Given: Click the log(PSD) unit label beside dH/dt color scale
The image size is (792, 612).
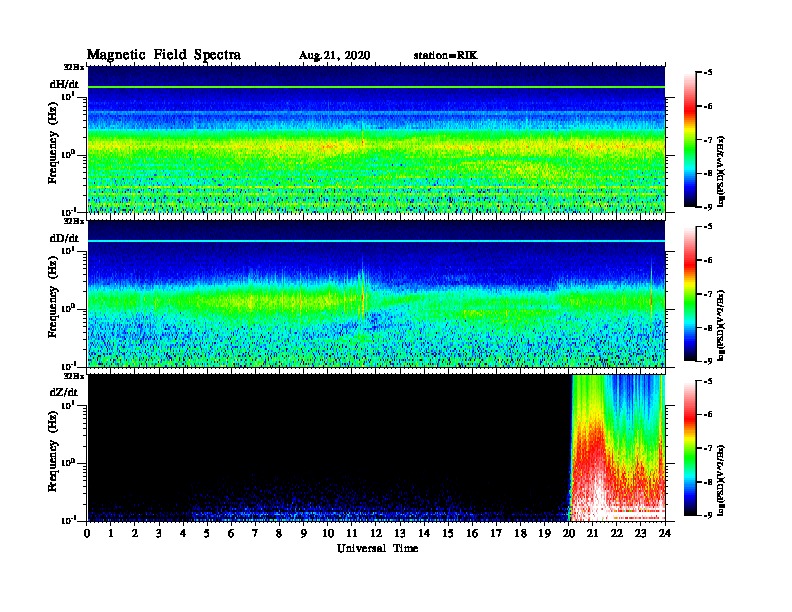Looking at the screenshot, I should tap(721, 171).
